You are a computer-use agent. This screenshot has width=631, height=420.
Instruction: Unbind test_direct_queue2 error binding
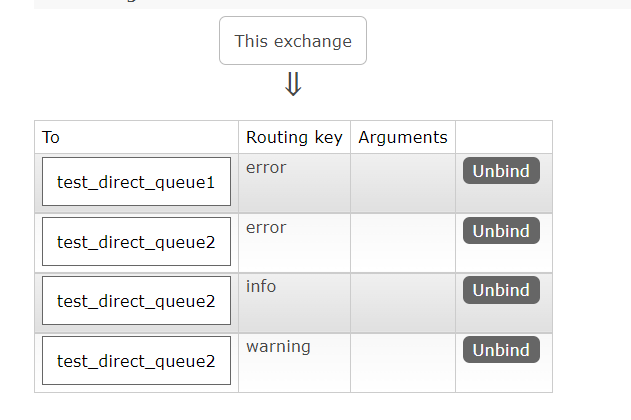tap(501, 231)
